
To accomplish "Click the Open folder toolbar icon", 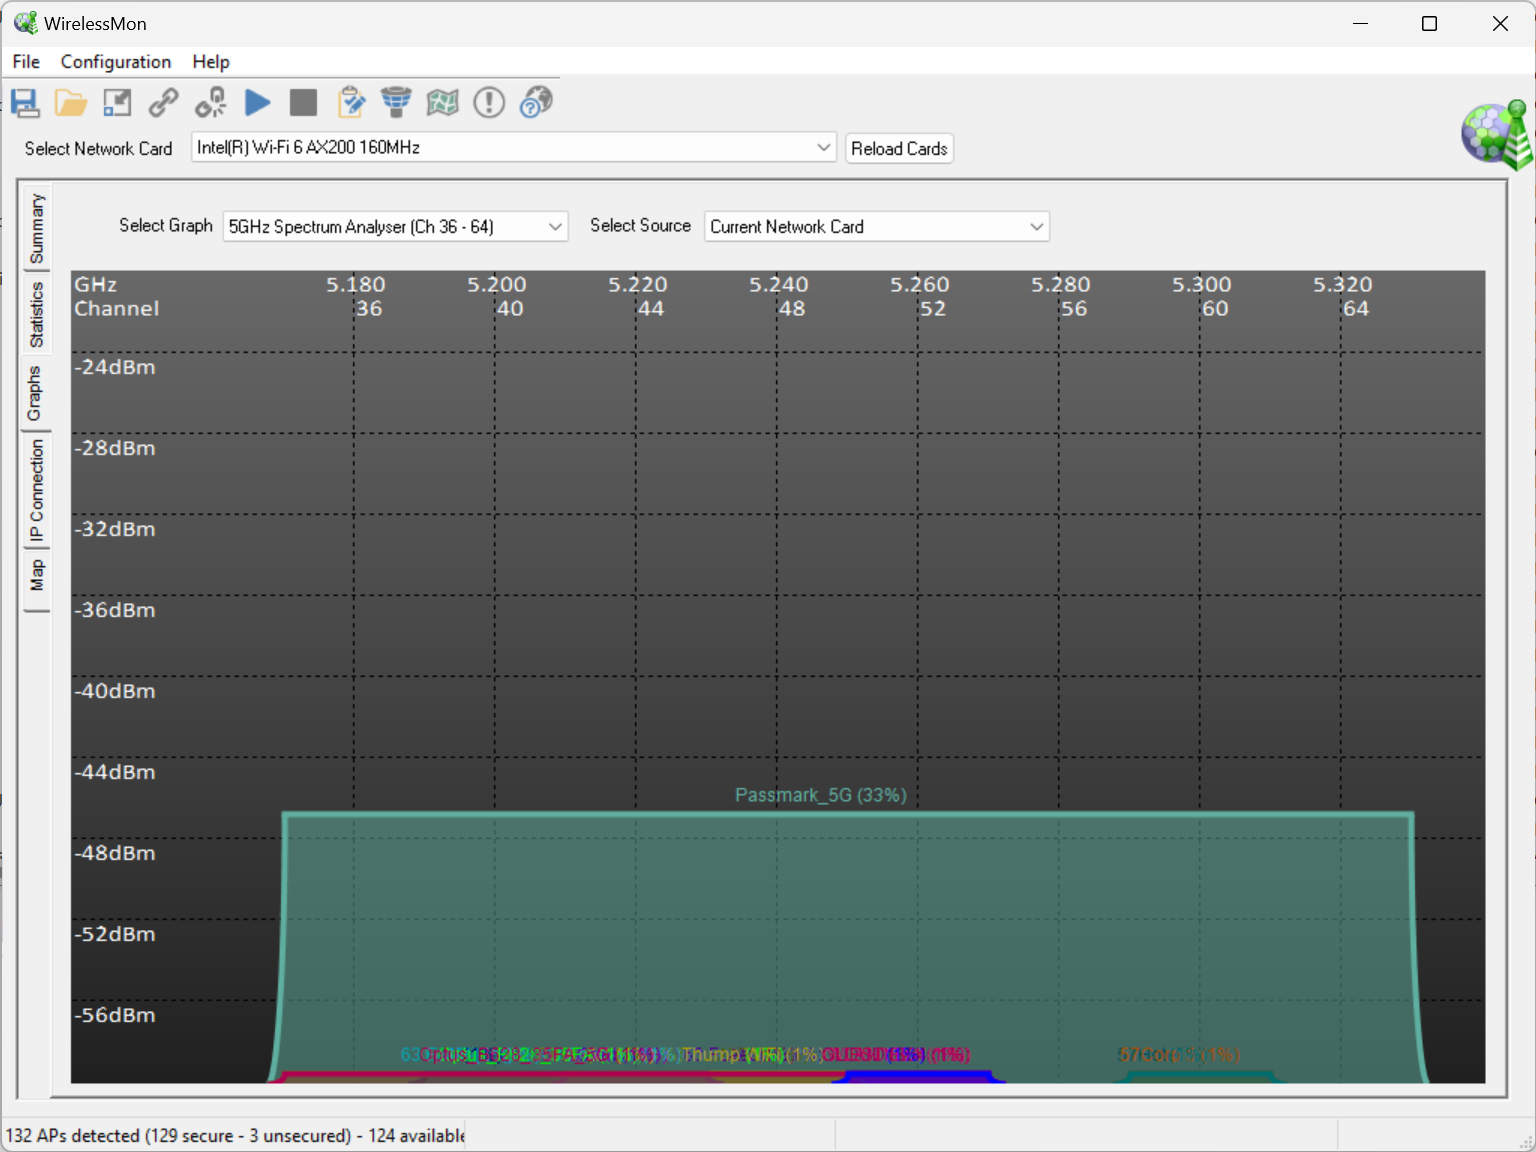I will click(71, 102).
